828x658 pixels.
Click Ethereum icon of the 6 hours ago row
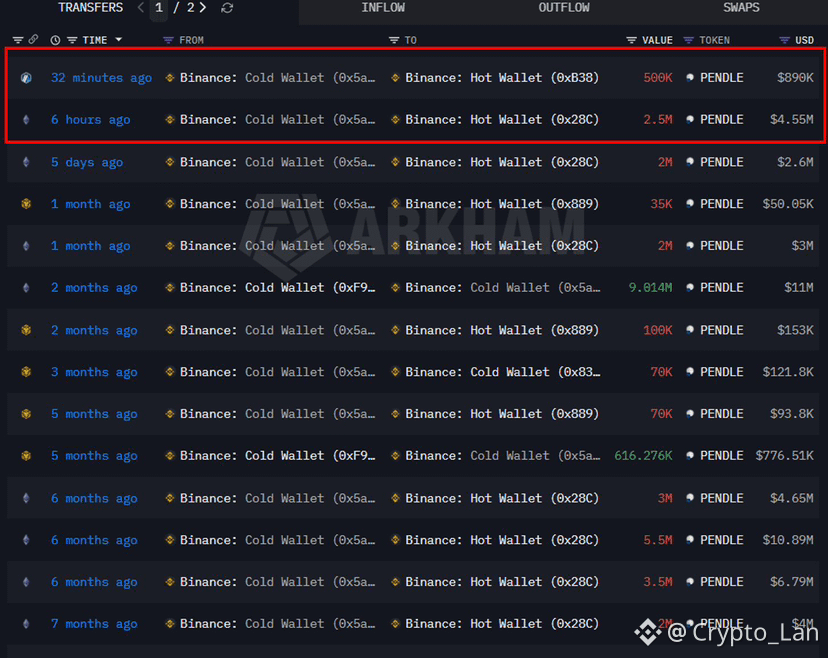pos(26,120)
